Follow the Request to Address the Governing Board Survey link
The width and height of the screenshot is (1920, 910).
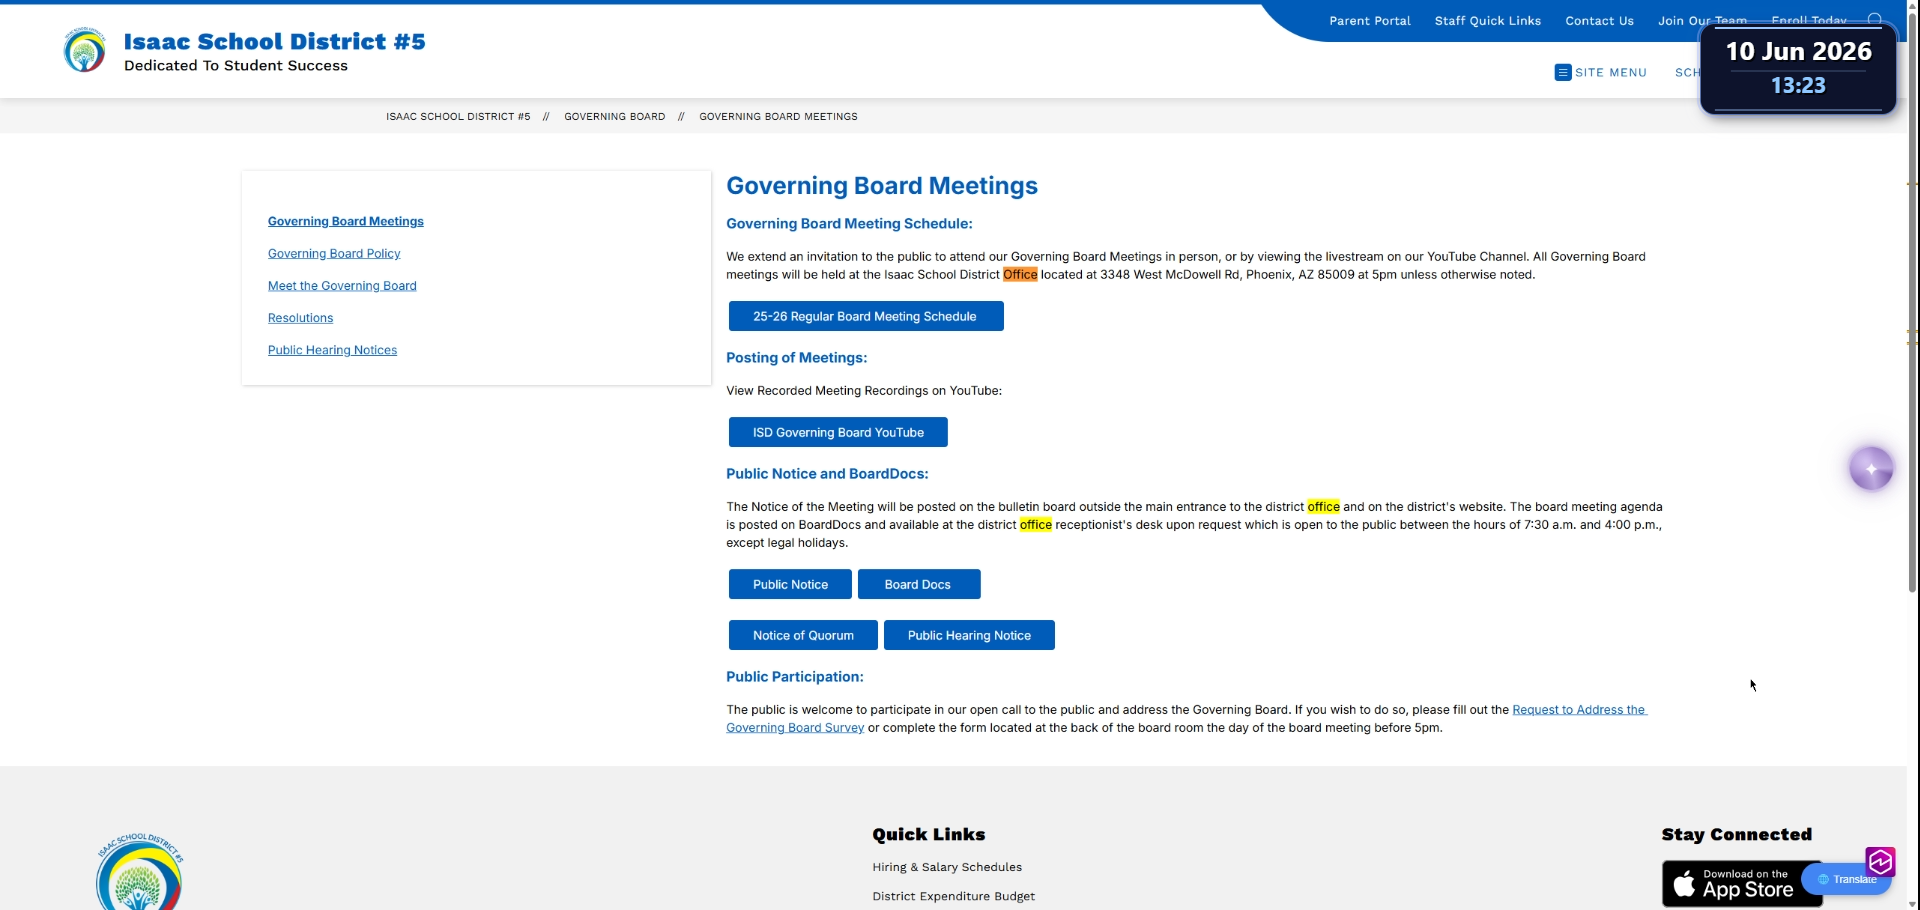pyautogui.click(x=1186, y=719)
